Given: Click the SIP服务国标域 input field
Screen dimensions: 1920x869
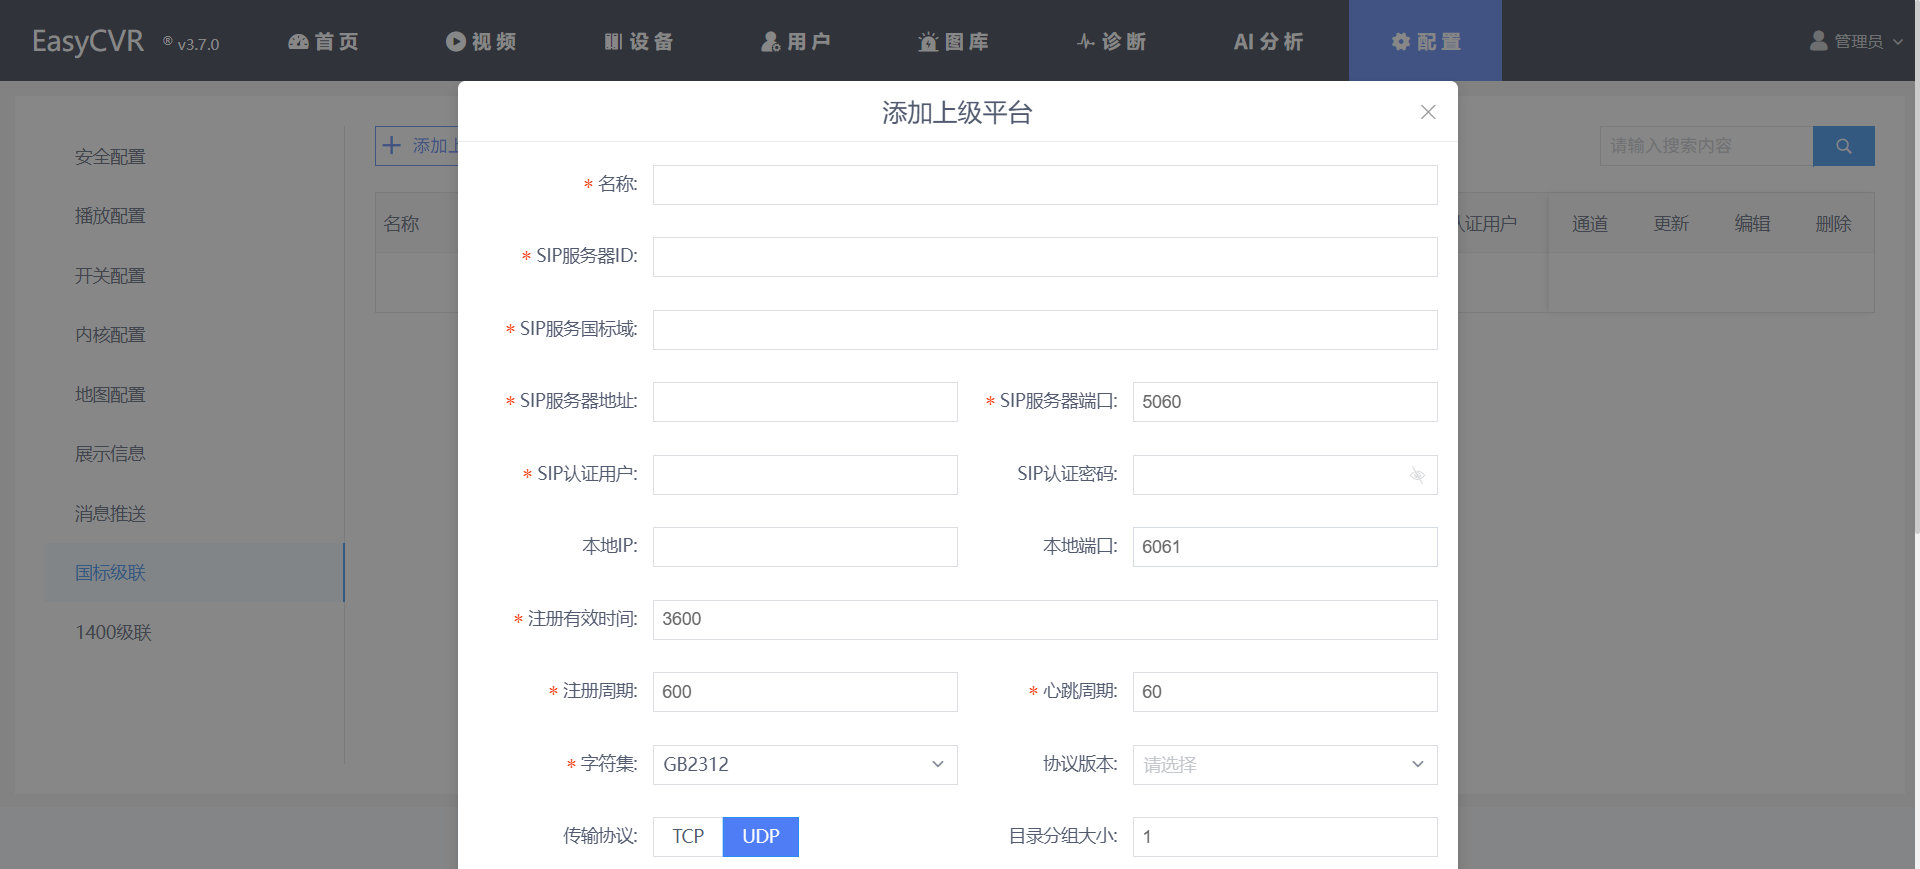Looking at the screenshot, I should [x=1045, y=330].
